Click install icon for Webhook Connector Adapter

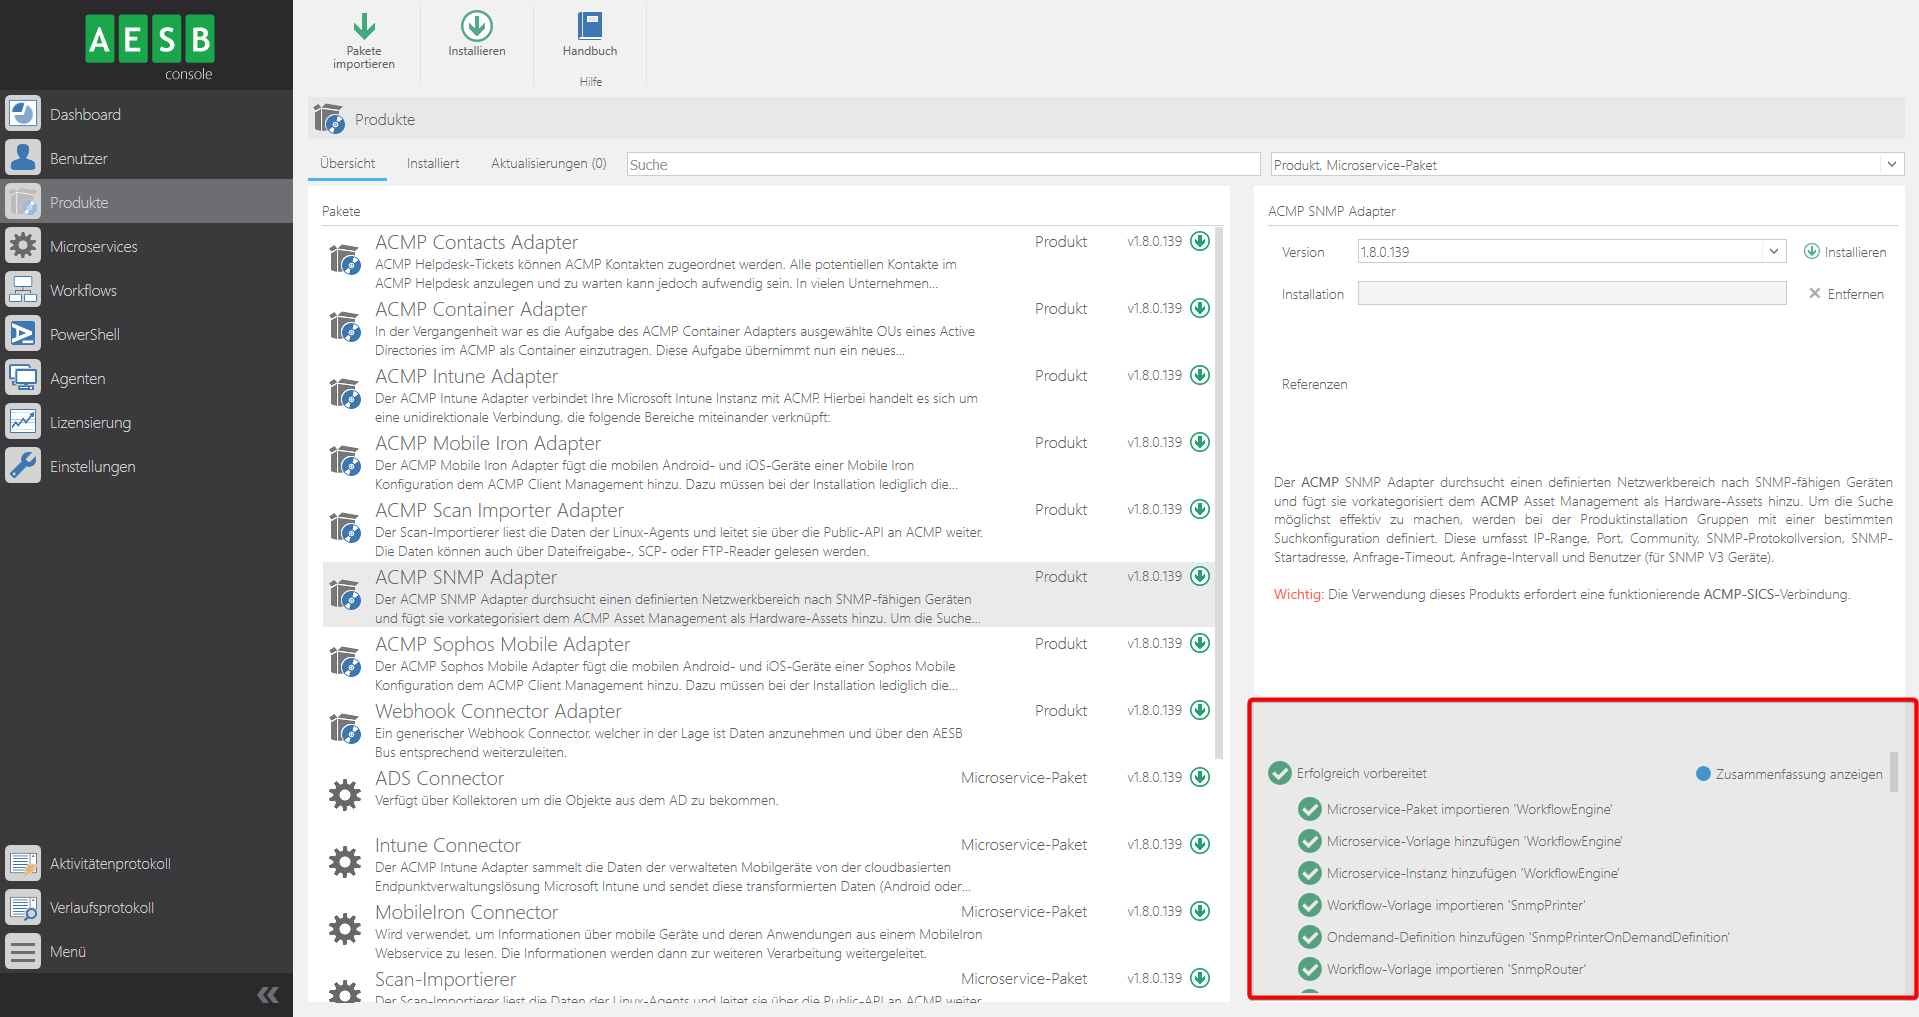pos(1200,710)
